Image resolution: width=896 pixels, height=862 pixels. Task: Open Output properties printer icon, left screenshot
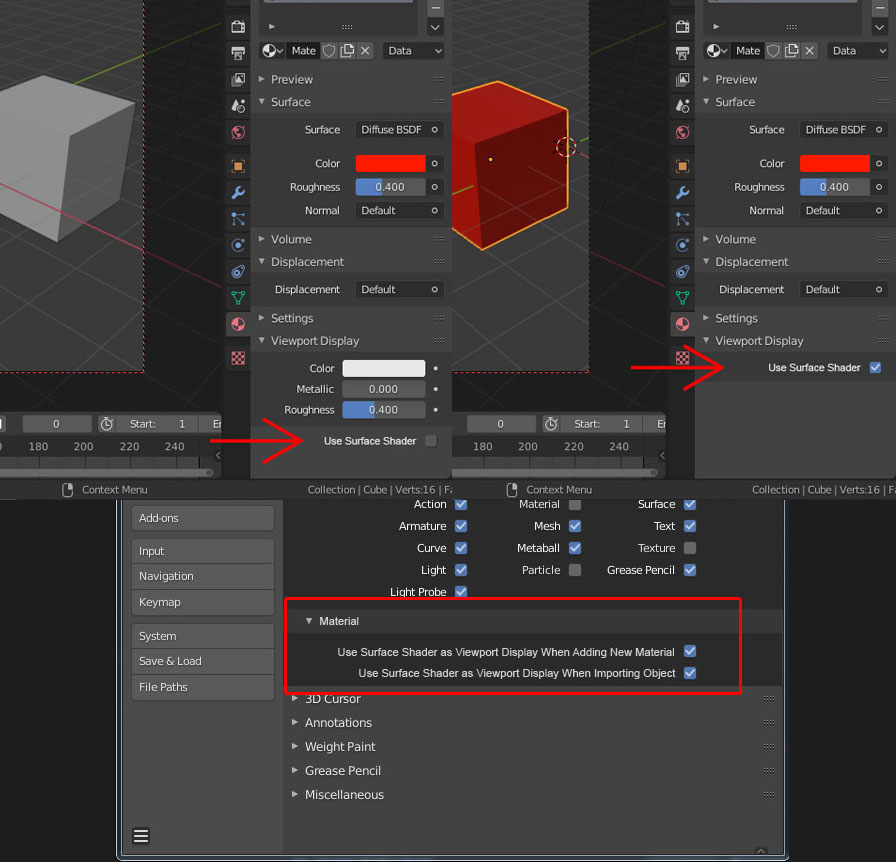(238, 53)
